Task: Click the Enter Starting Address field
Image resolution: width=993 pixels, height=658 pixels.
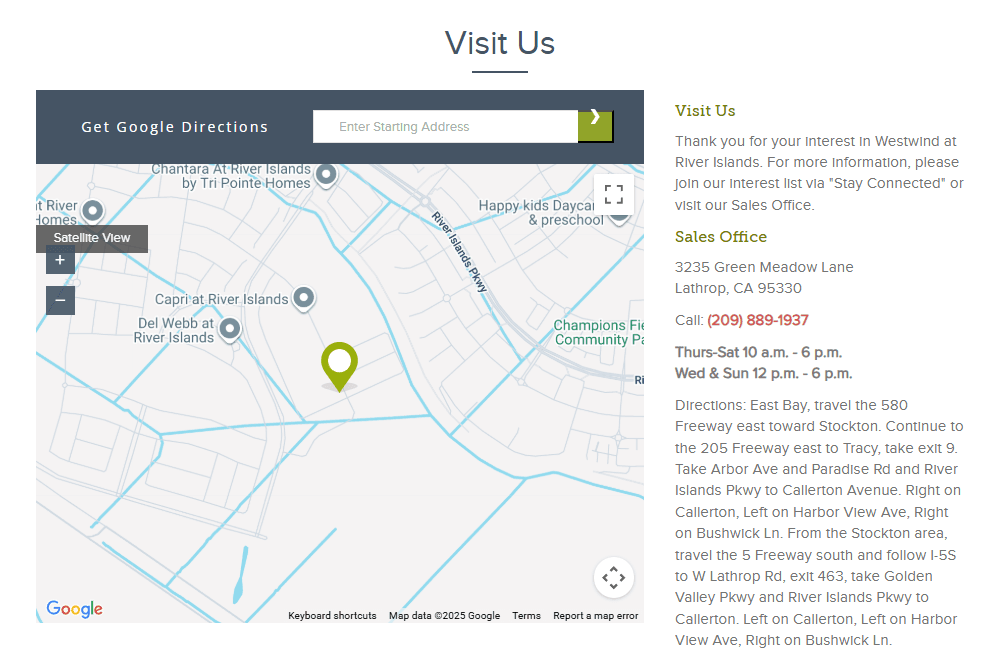Action: (445, 127)
